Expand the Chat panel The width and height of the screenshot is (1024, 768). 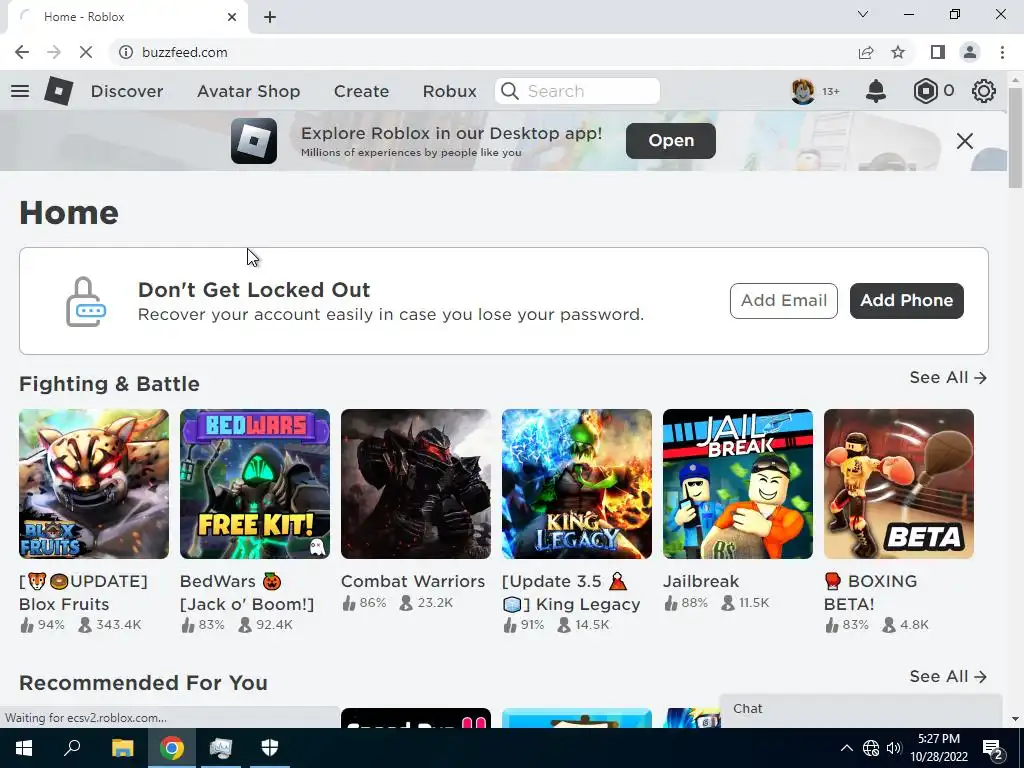click(861, 709)
